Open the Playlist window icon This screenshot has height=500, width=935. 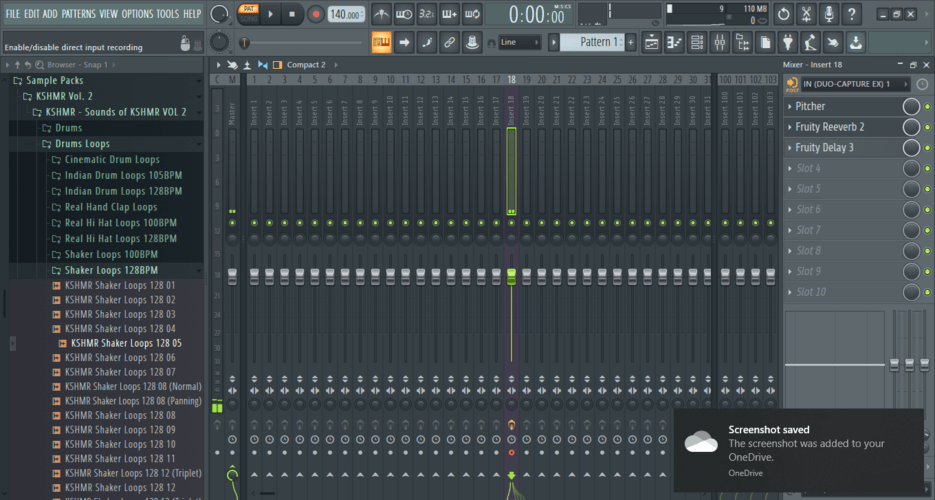pyautogui.click(x=652, y=42)
